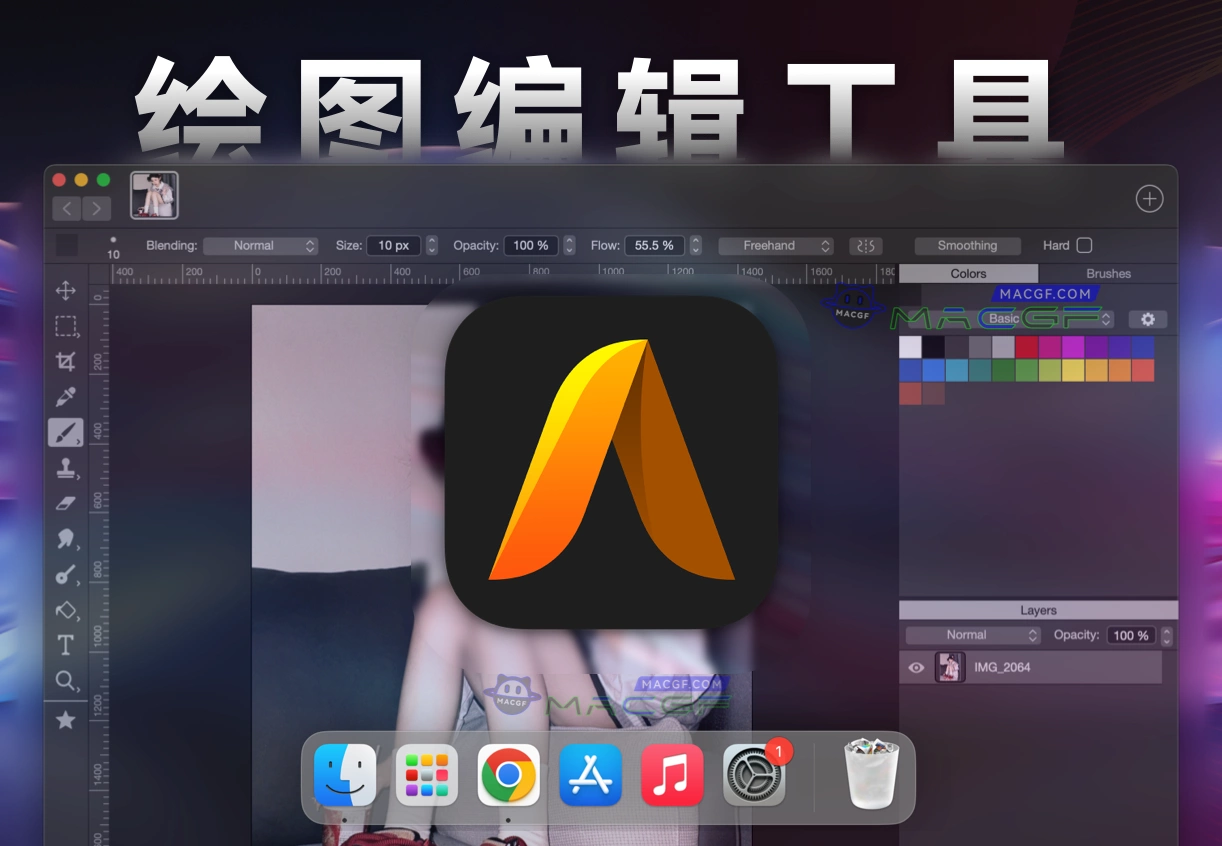Select the white color swatch
Image resolution: width=1222 pixels, height=846 pixels.
(x=910, y=347)
